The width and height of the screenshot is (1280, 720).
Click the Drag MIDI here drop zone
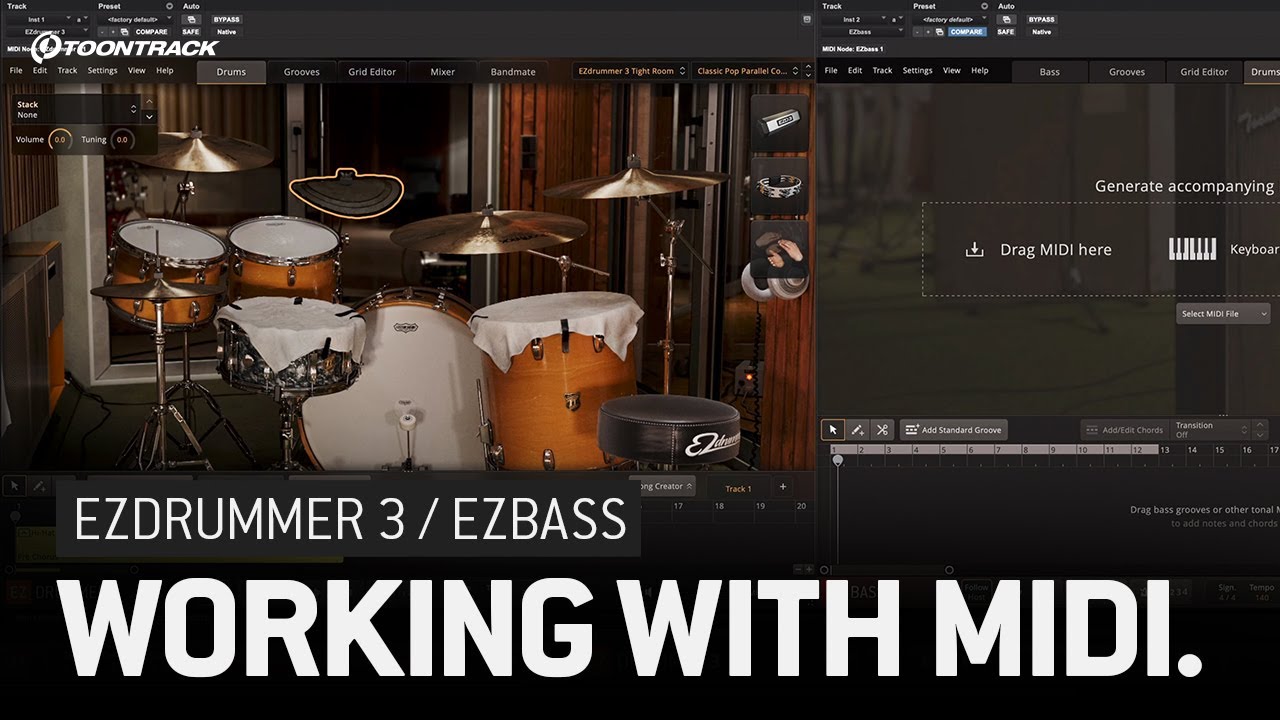(x=1100, y=249)
